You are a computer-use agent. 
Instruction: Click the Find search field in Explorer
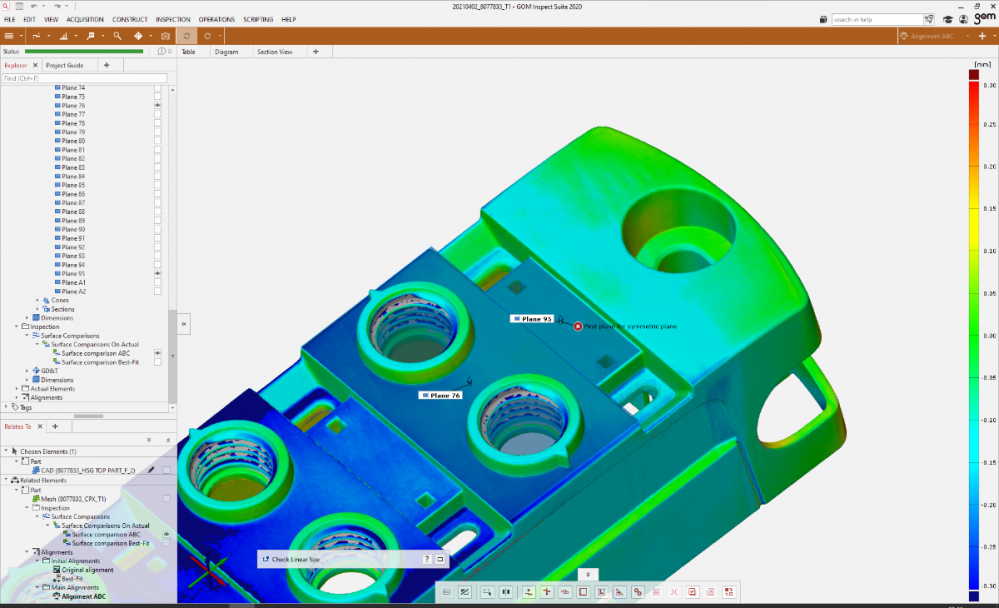coord(84,78)
